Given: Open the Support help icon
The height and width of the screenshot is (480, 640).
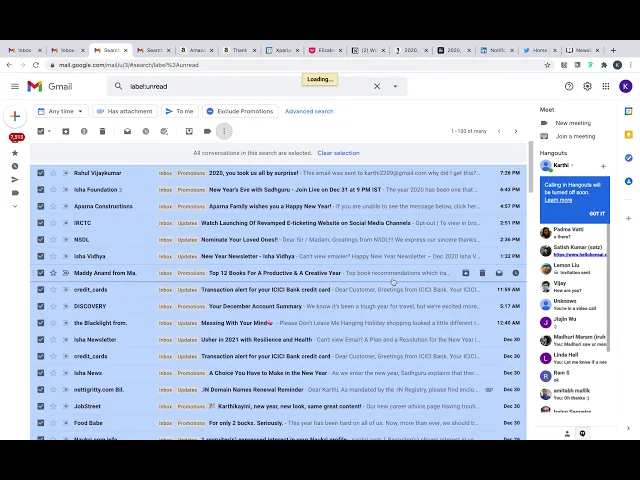Looking at the screenshot, I should [569, 86].
